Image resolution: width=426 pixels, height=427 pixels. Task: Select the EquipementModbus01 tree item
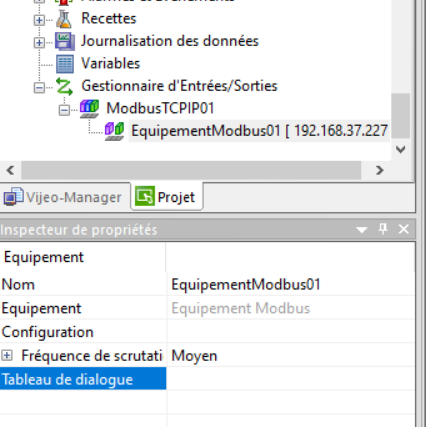259,131
